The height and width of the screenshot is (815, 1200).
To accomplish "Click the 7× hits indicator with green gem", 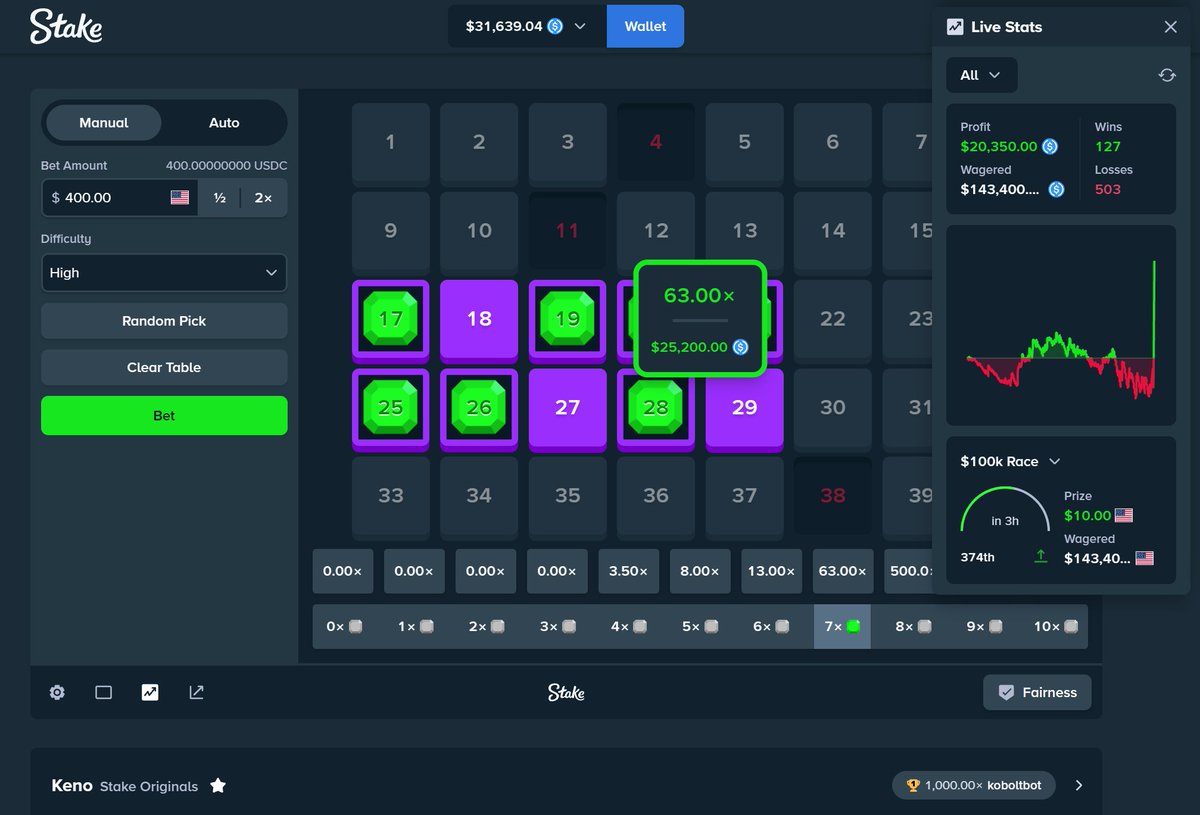I will pyautogui.click(x=842, y=626).
